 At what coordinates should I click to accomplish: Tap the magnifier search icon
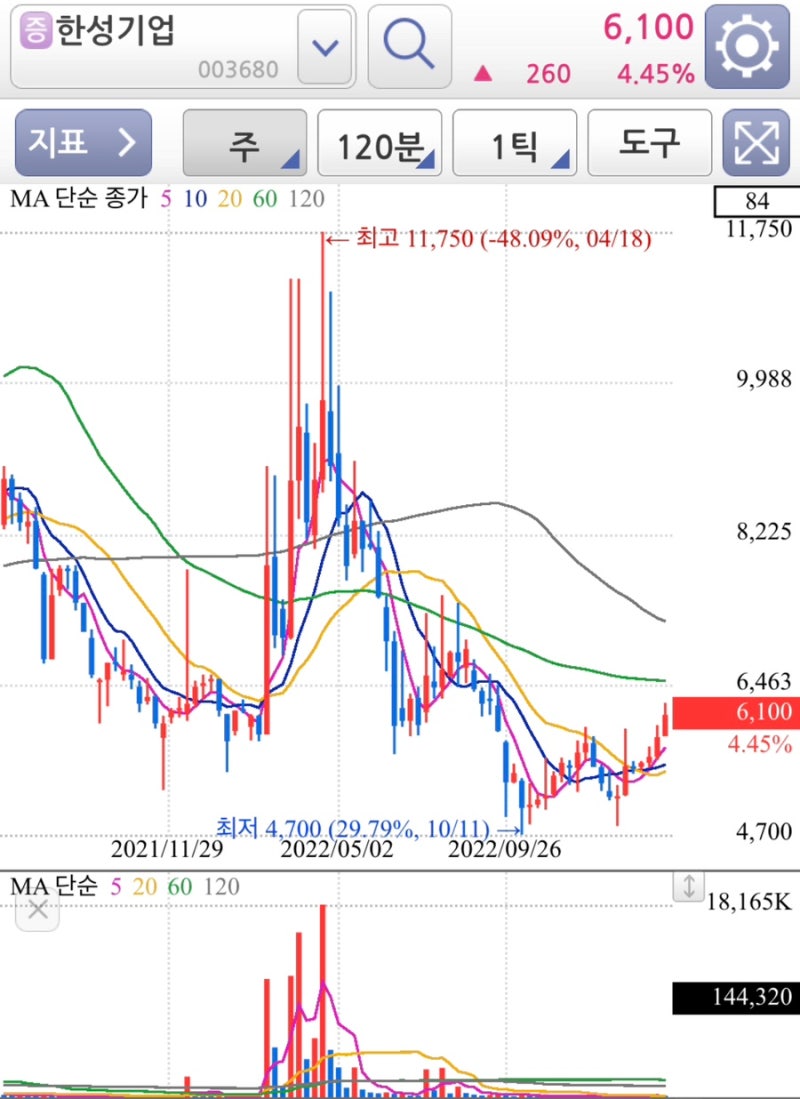[x=409, y=46]
